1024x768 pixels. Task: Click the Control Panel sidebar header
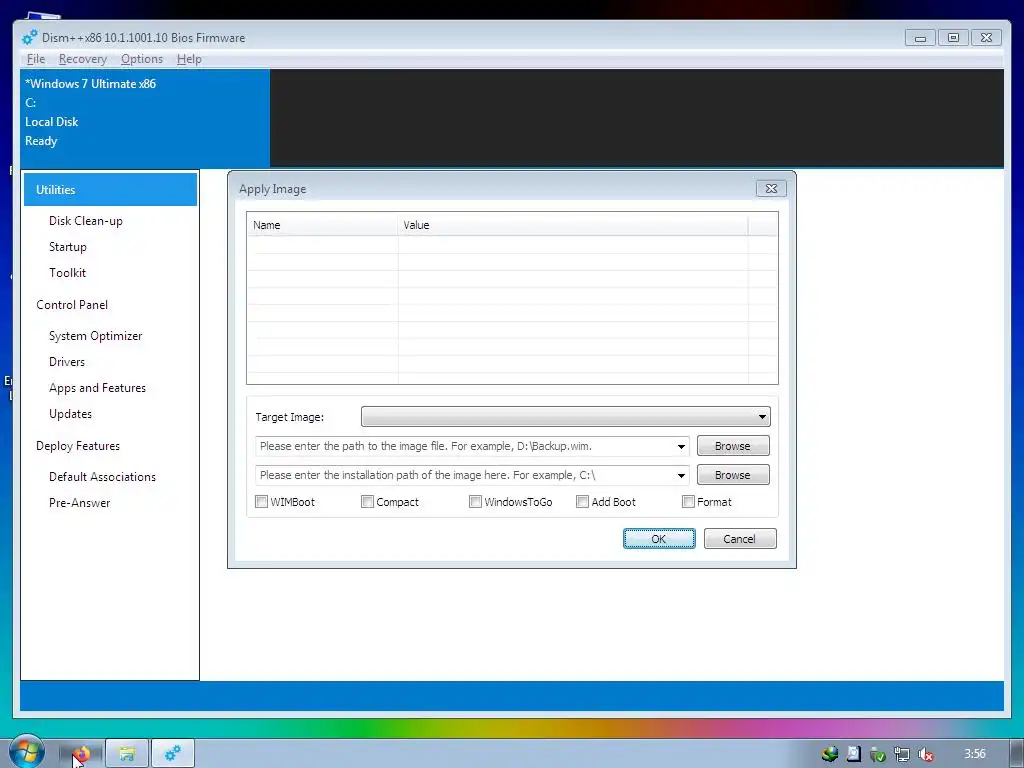point(72,305)
